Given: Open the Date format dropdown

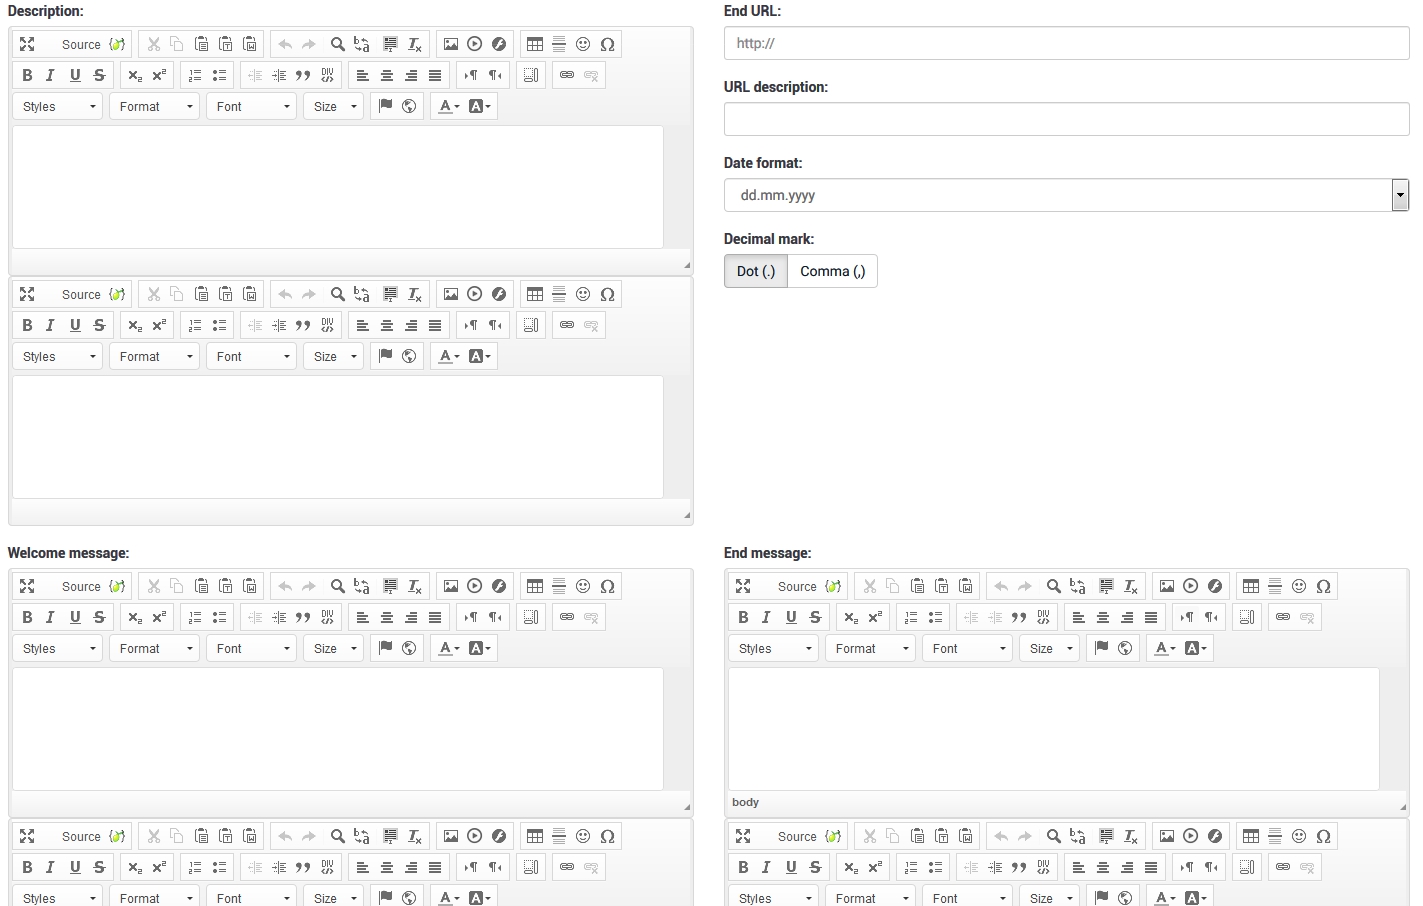Looking at the screenshot, I should coord(1066,195).
